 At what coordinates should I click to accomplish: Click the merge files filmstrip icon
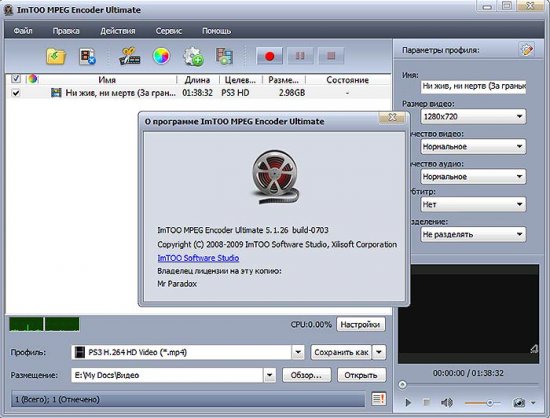pos(224,56)
